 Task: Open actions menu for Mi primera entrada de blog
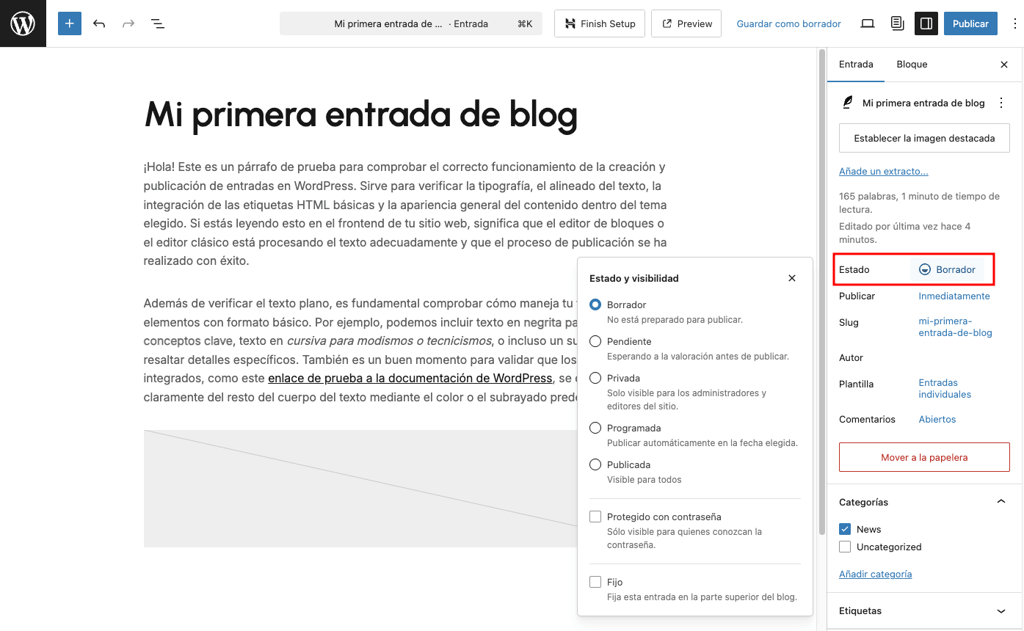pyautogui.click(x=1001, y=103)
